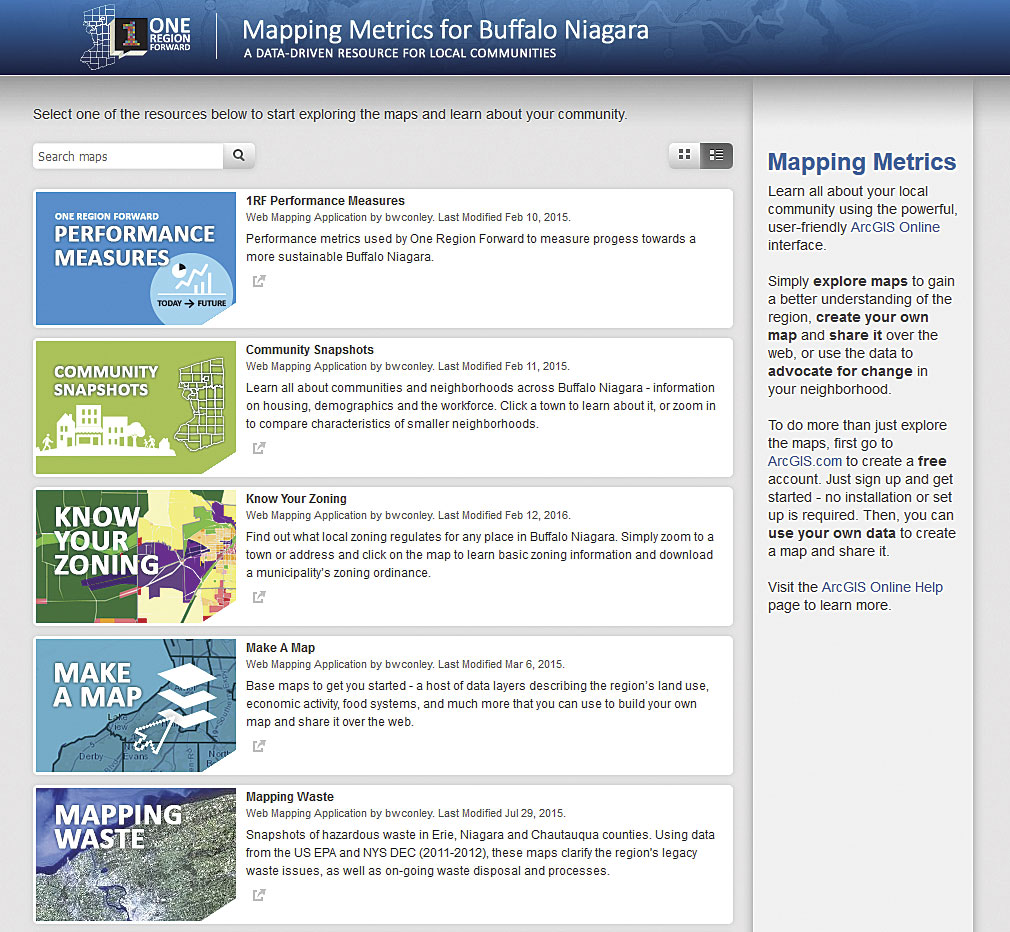Switch to grid view layout
This screenshot has width=1010, height=932.
coord(685,155)
